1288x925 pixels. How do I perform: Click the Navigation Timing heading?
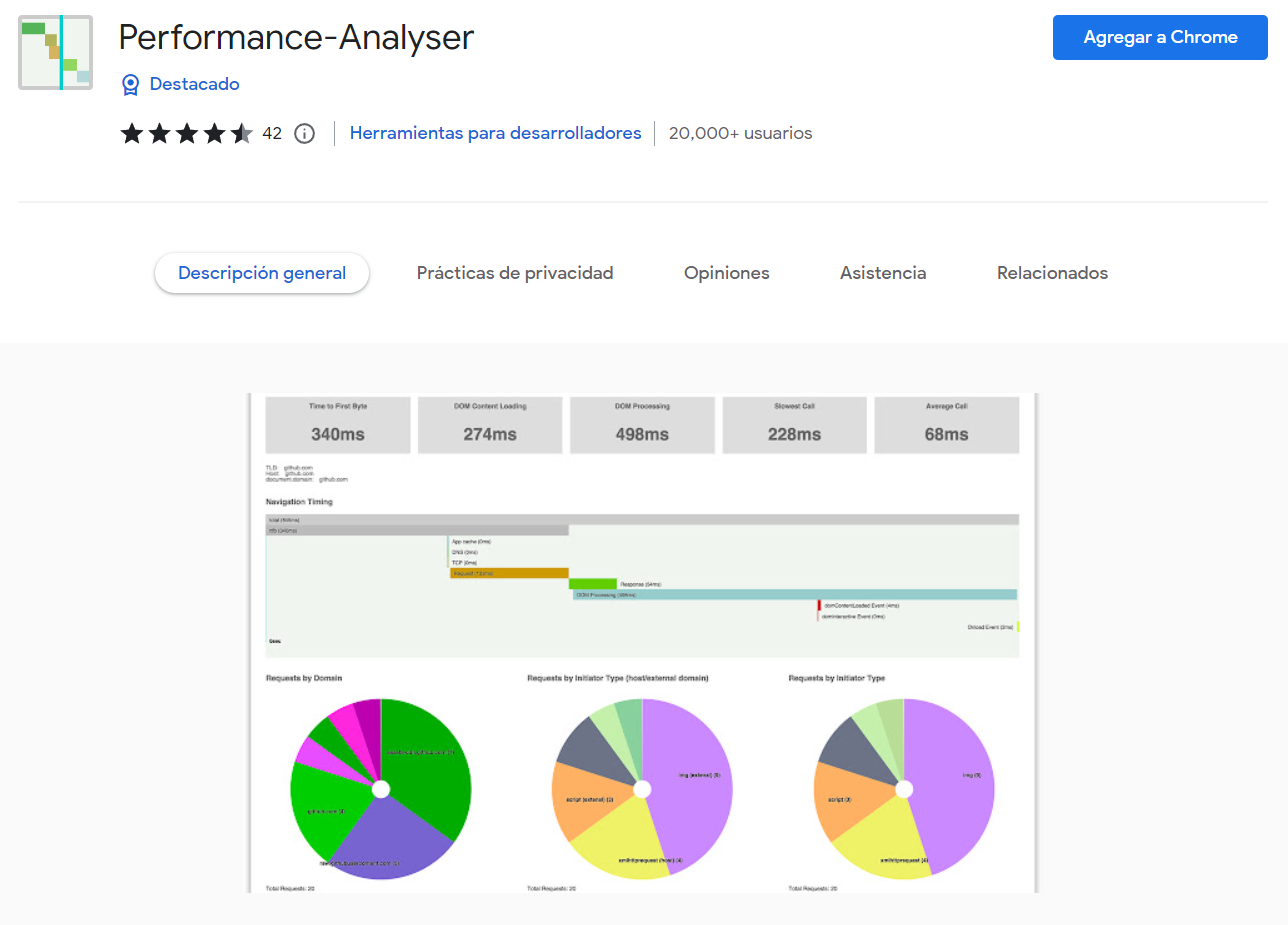tap(299, 501)
